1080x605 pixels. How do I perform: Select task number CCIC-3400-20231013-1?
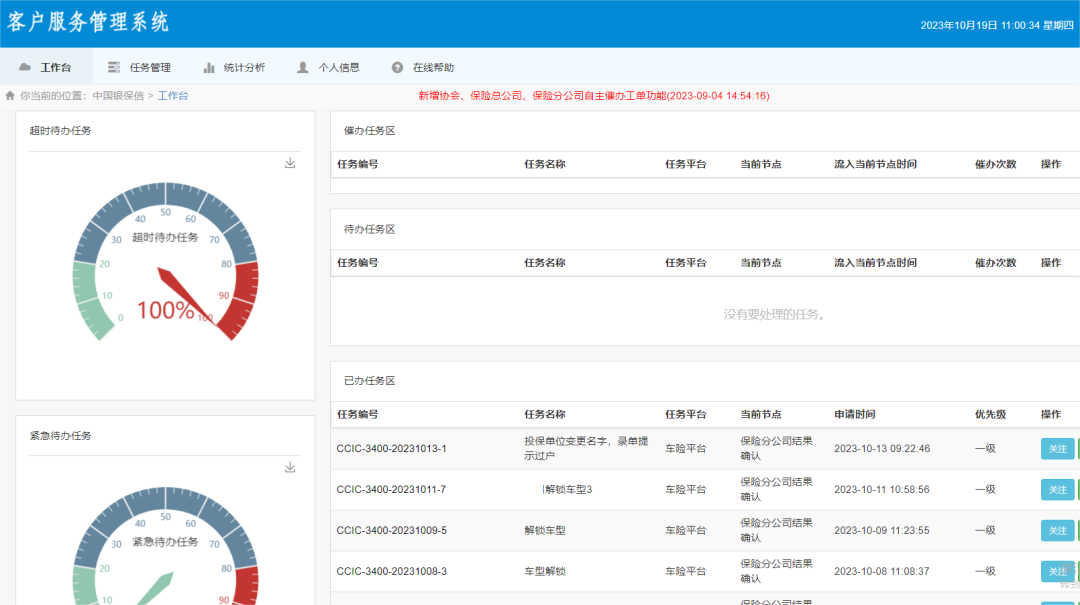(x=391, y=448)
